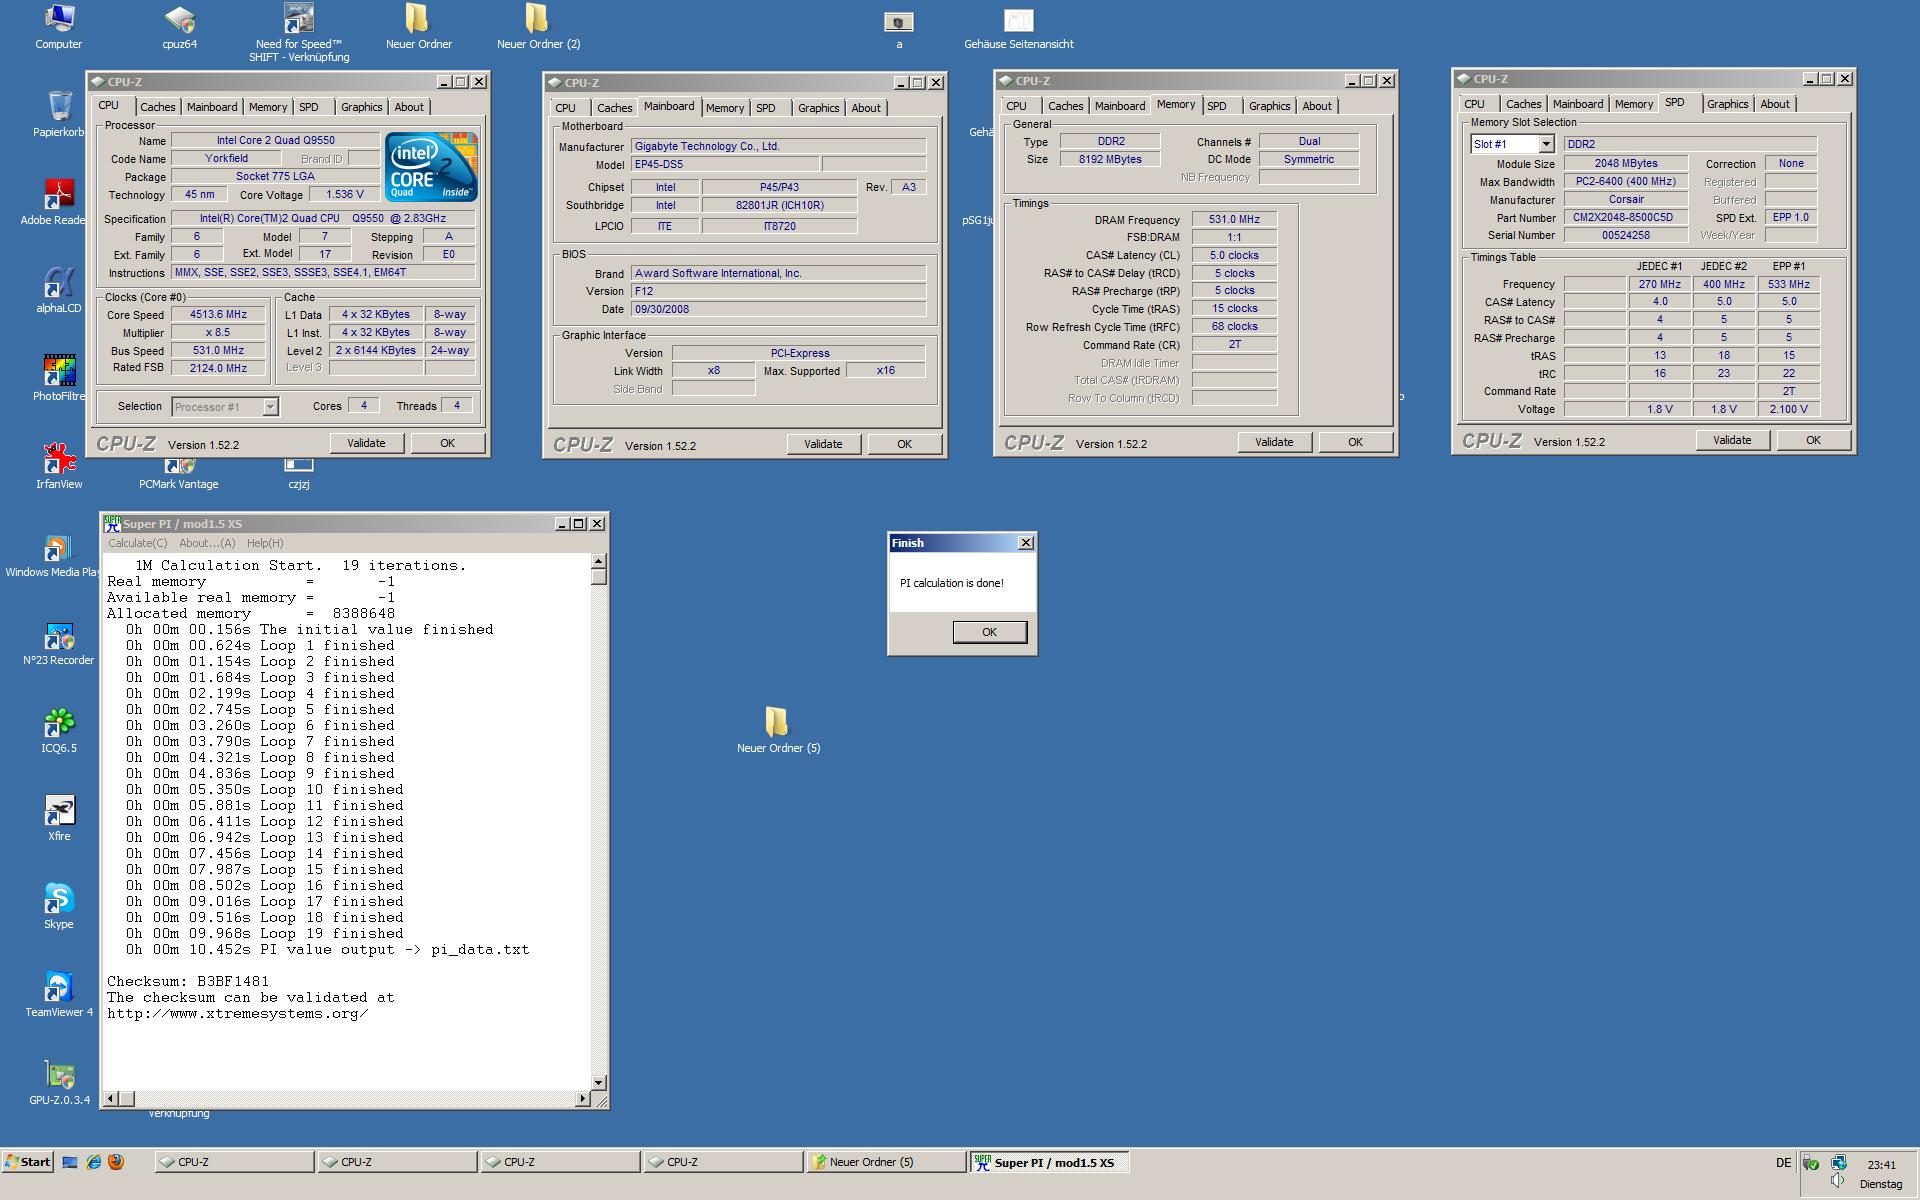Open the Neuer Ordner folder icon
This screenshot has width=1920, height=1200.
tap(418, 26)
